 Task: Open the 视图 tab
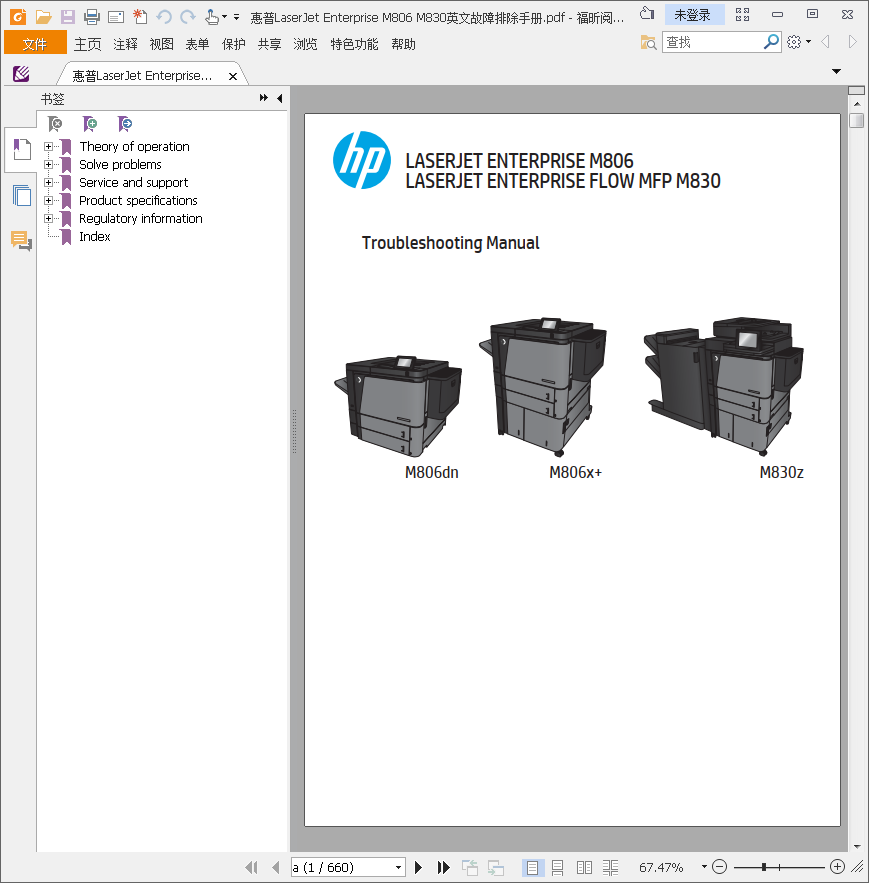pos(162,44)
